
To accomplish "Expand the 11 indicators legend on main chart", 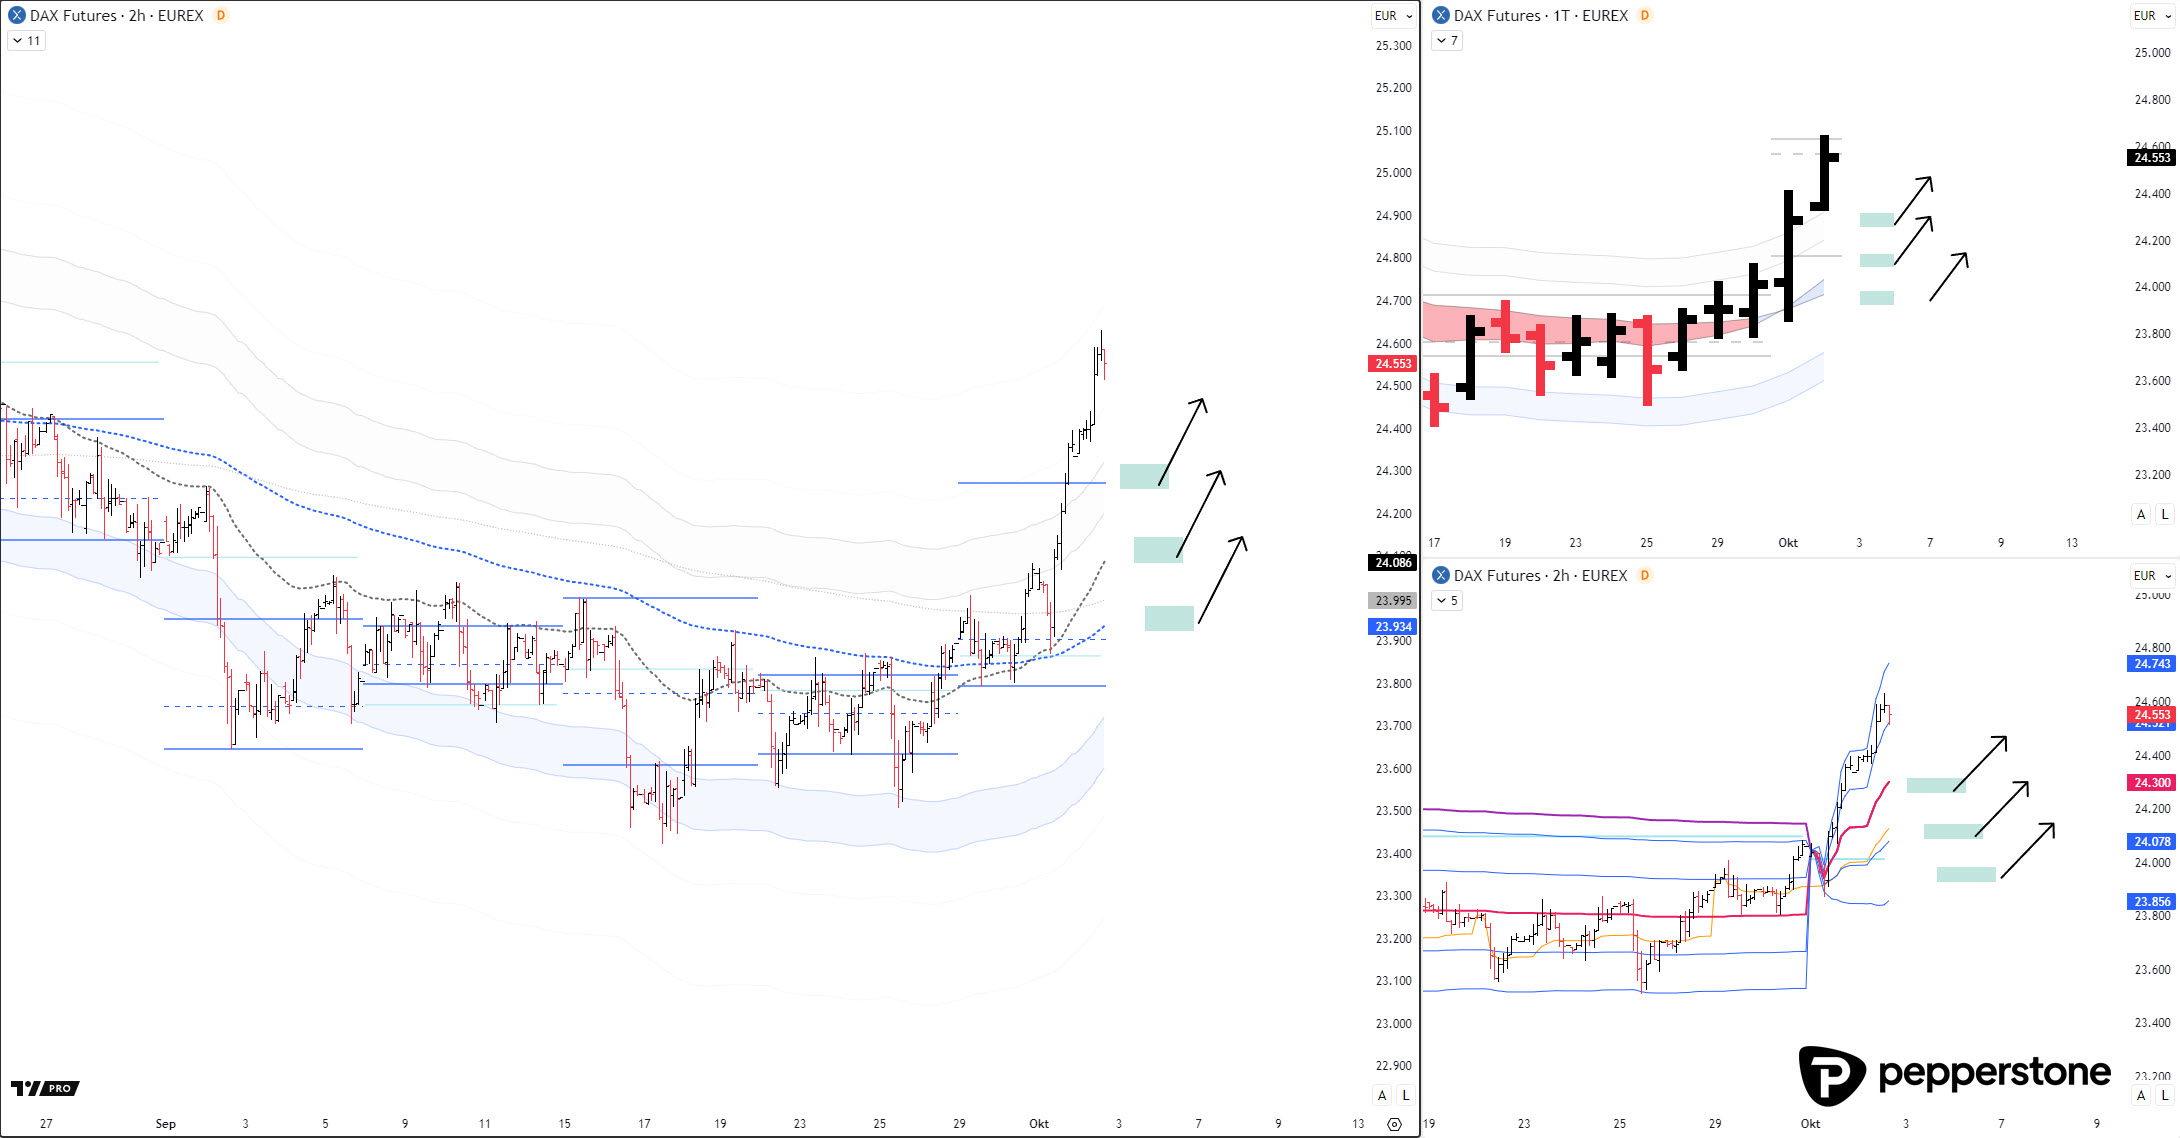I will [27, 41].
